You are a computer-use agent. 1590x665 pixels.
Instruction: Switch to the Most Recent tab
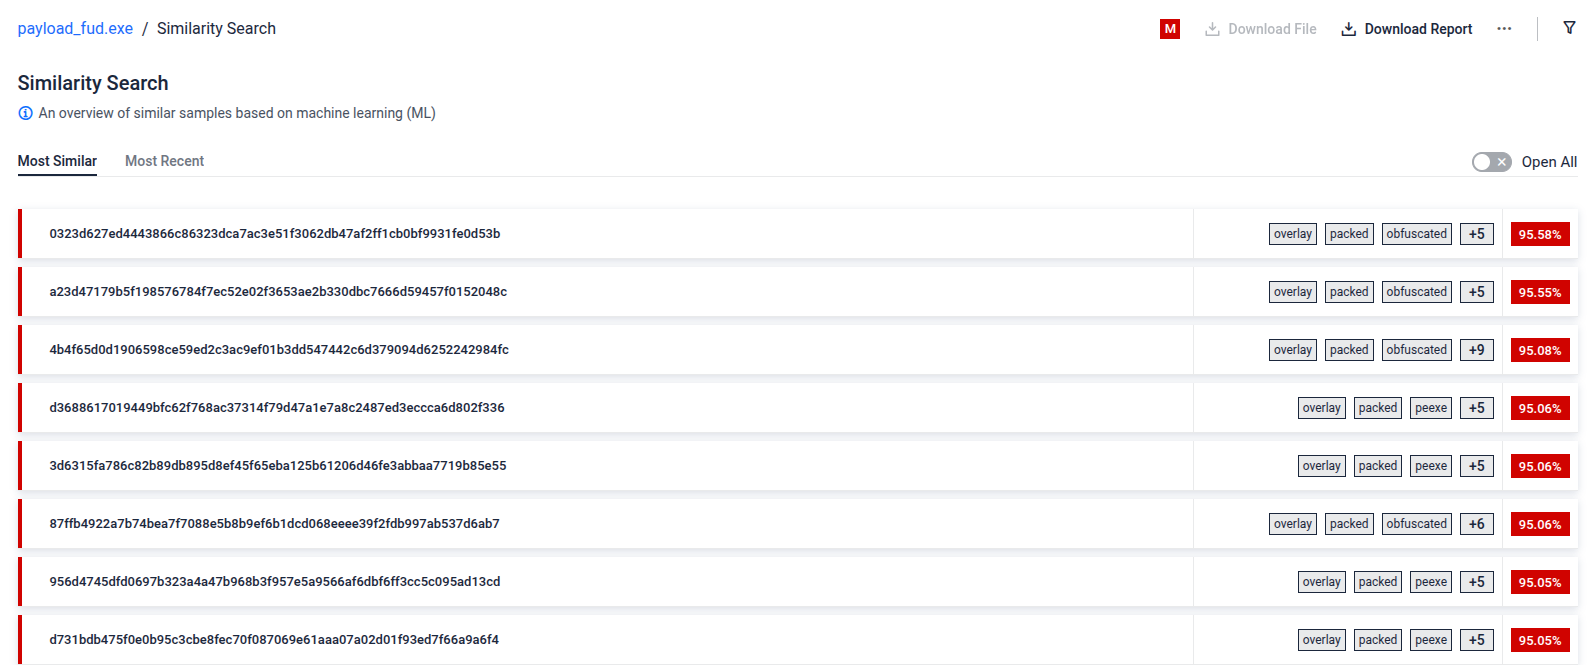(164, 161)
